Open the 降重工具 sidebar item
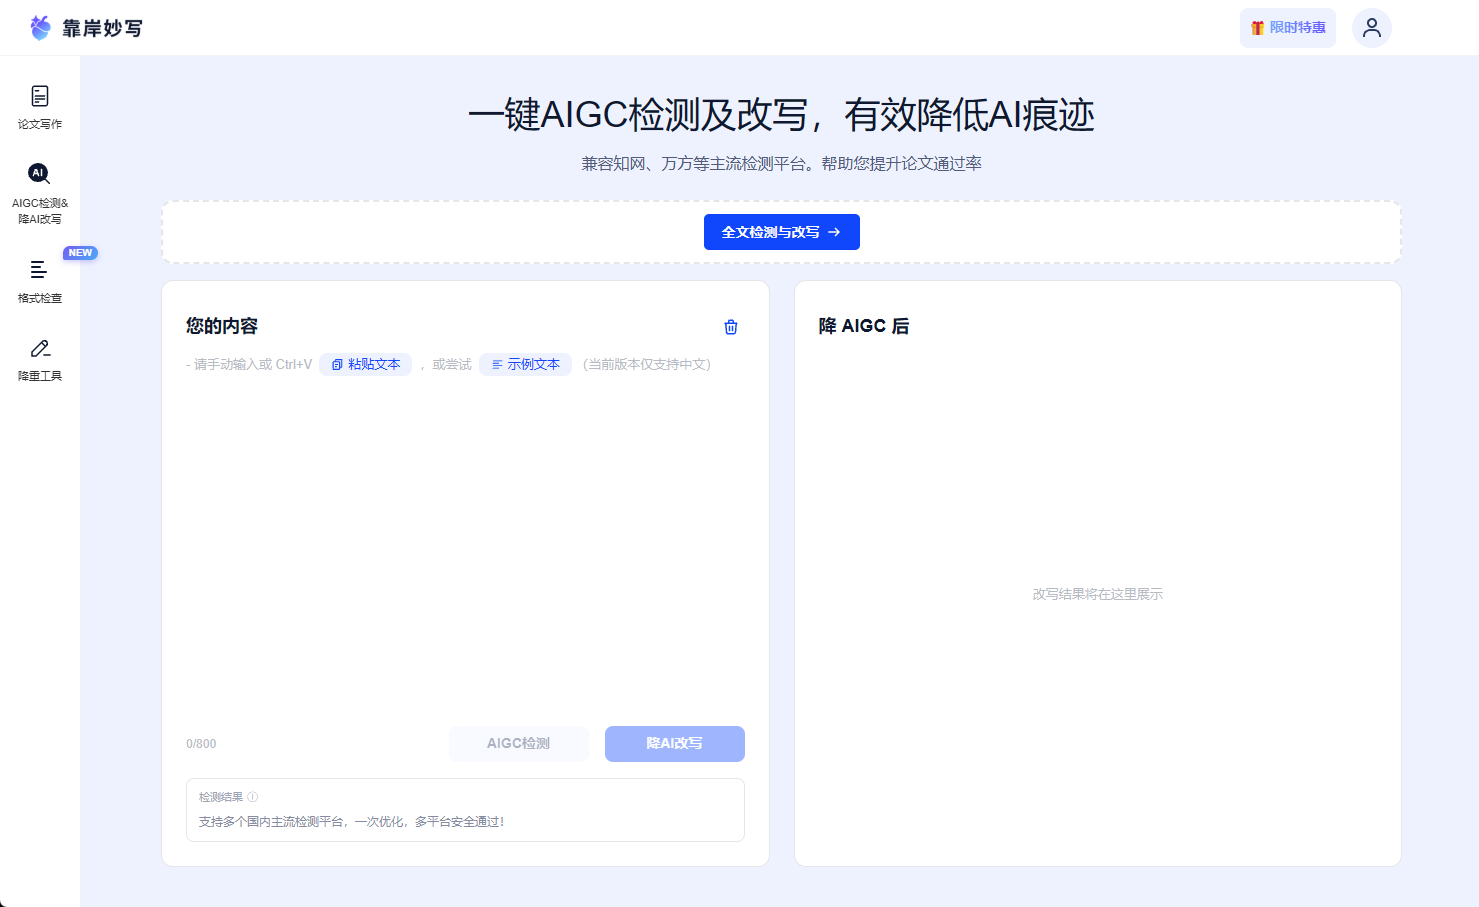 coord(40,360)
